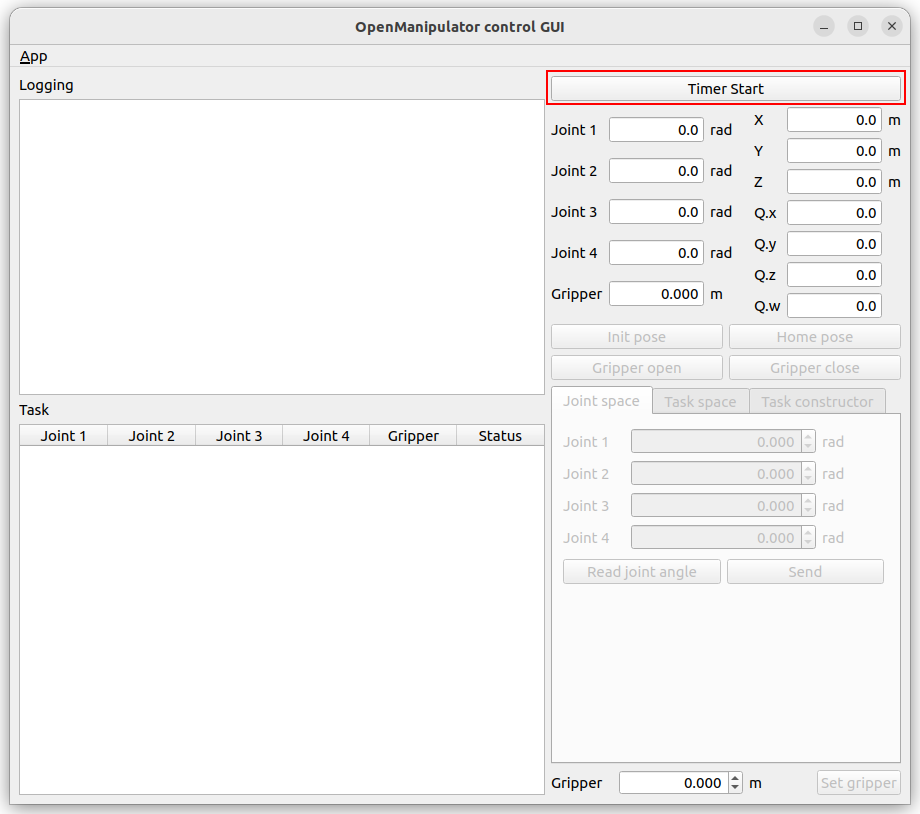920x814 pixels.
Task: Click the Joint 1 rad readout field
Action: point(656,130)
